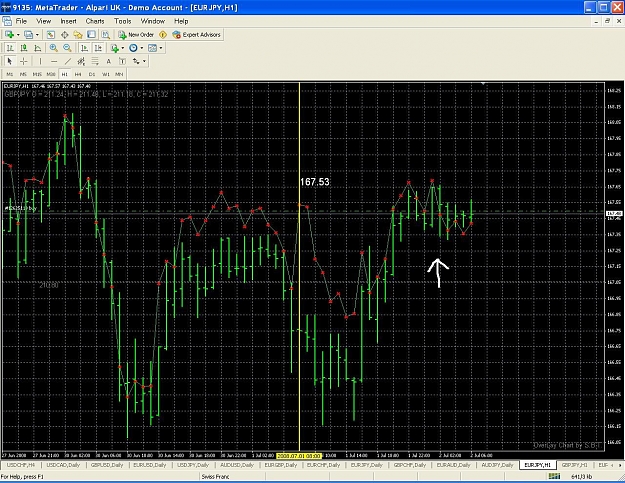The width and height of the screenshot is (625, 483).
Task: Select the crosshair tool
Action: [24, 61]
